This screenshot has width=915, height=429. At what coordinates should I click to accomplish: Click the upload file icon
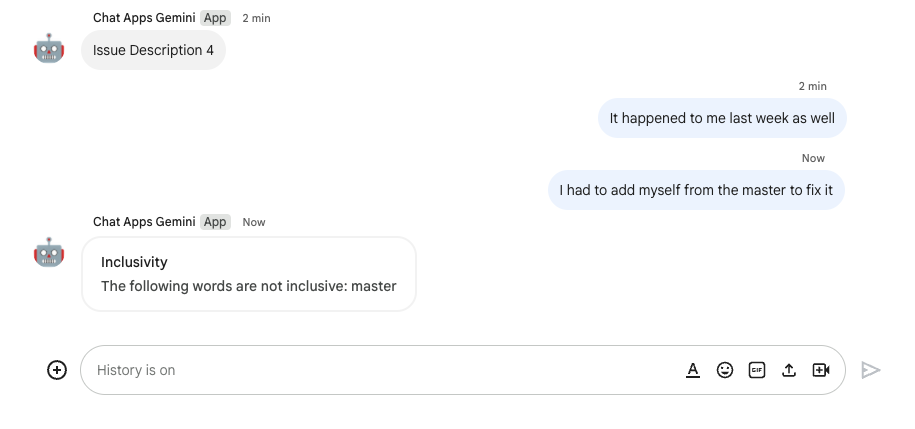click(x=789, y=370)
